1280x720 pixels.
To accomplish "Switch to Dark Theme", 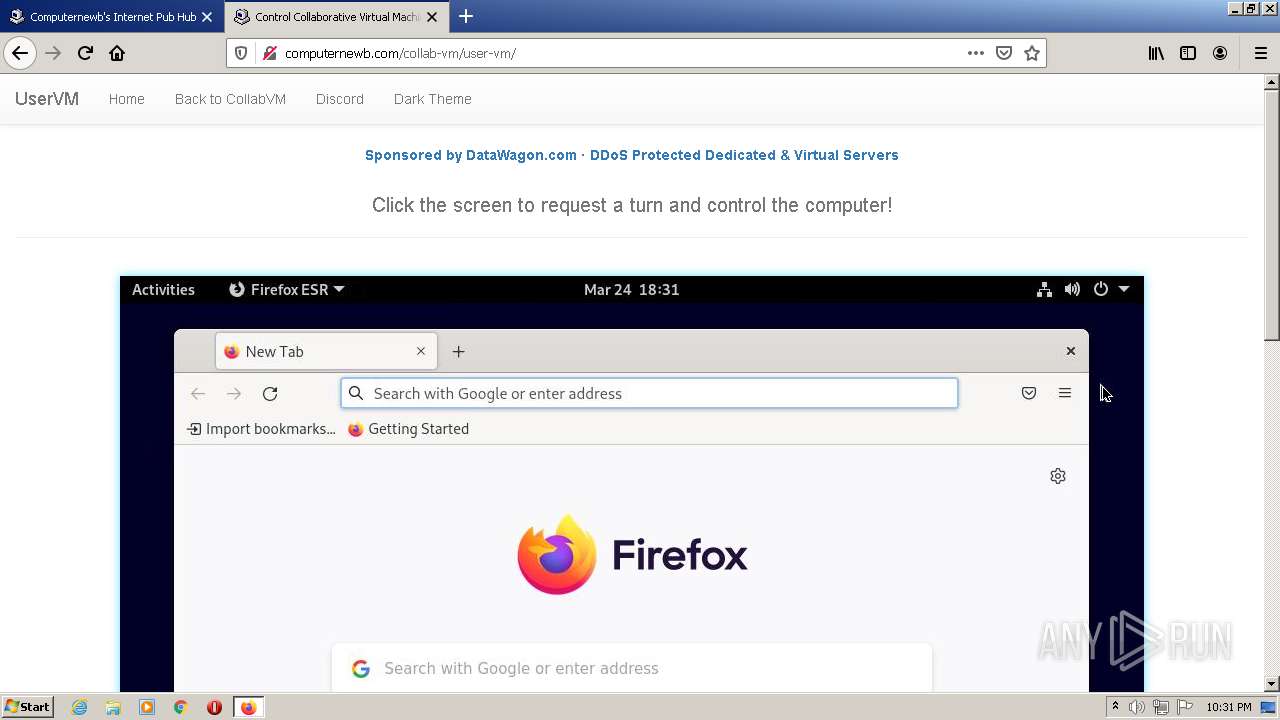I will pos(432,99).
